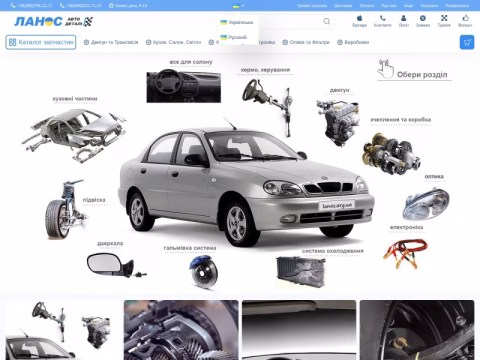Viewport: 480px width, 360px height.
Task: Click the ЛАНОС Авто Деталі logo
Action: pyautogui.click(x=53, y=22)
